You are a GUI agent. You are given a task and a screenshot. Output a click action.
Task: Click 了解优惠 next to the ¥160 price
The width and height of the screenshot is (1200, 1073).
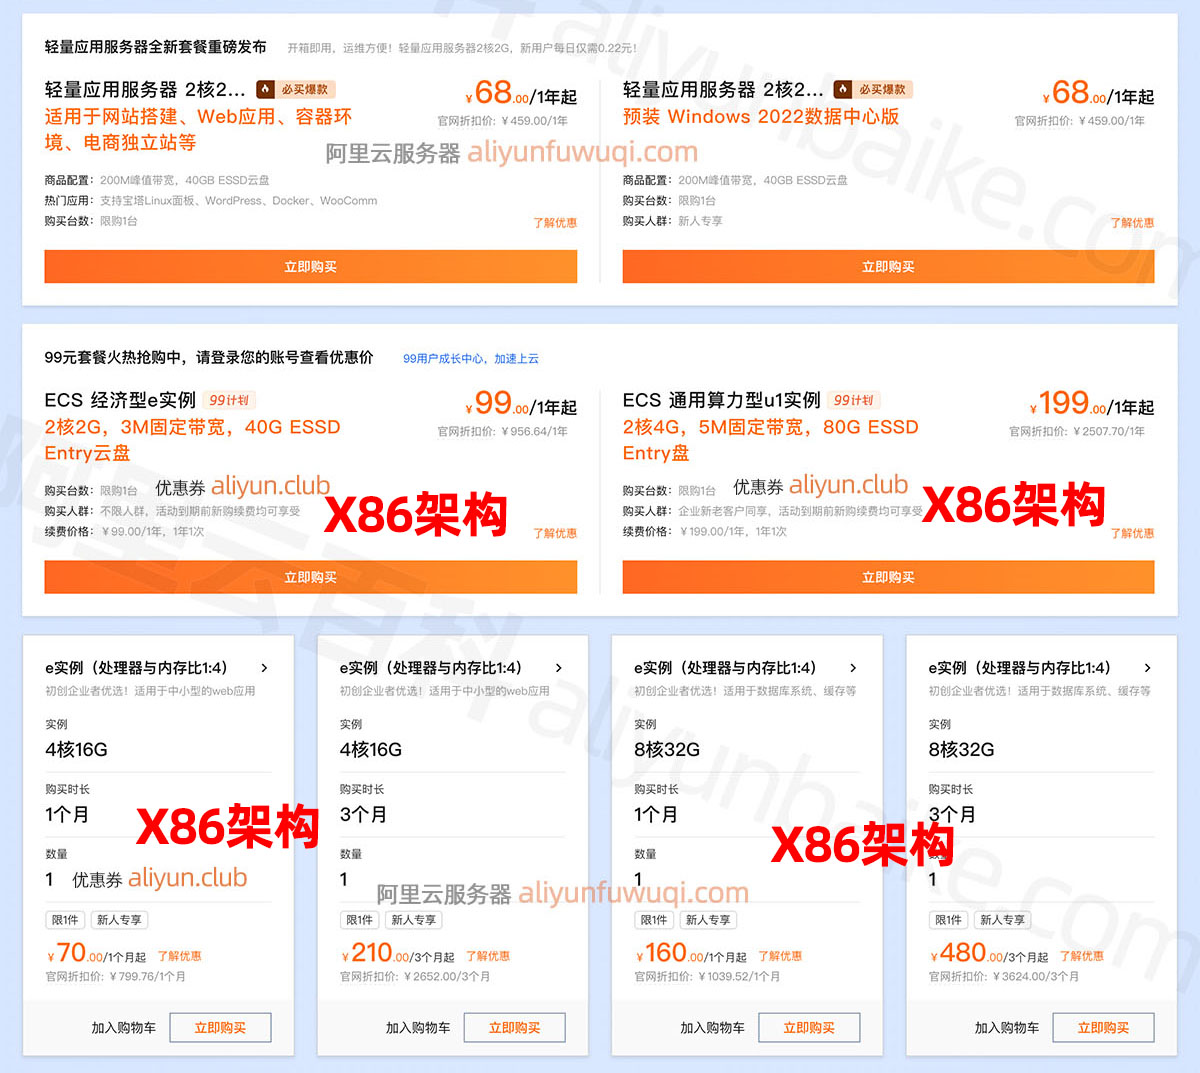(x=780, y=956)
